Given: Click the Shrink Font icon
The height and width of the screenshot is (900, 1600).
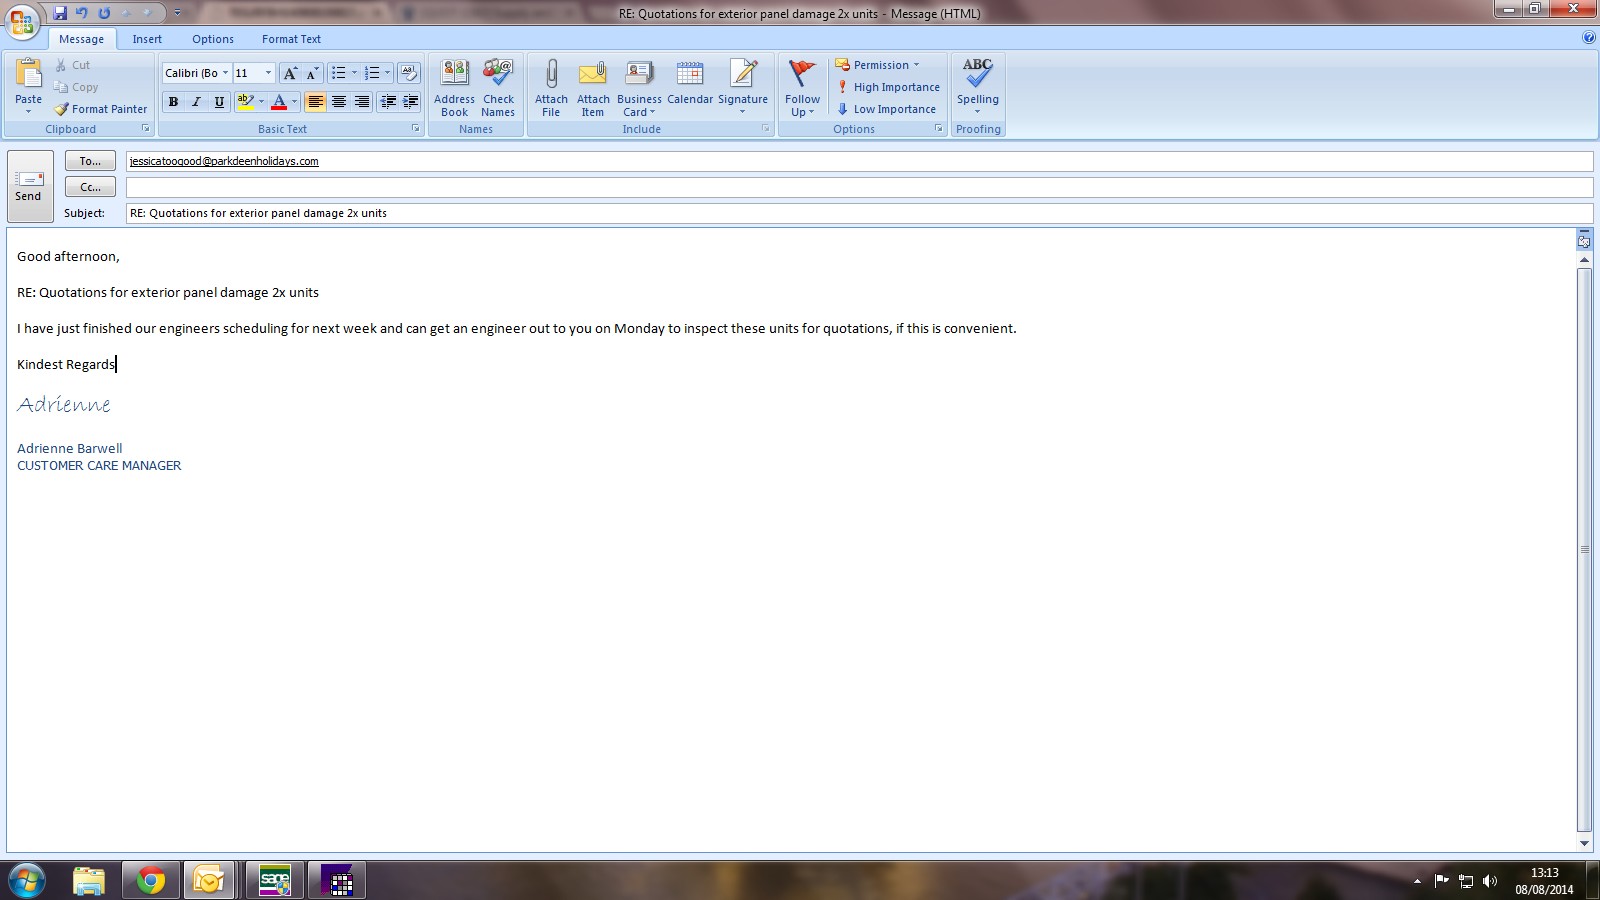Looking at the screenshot, I should pos(312,73).
